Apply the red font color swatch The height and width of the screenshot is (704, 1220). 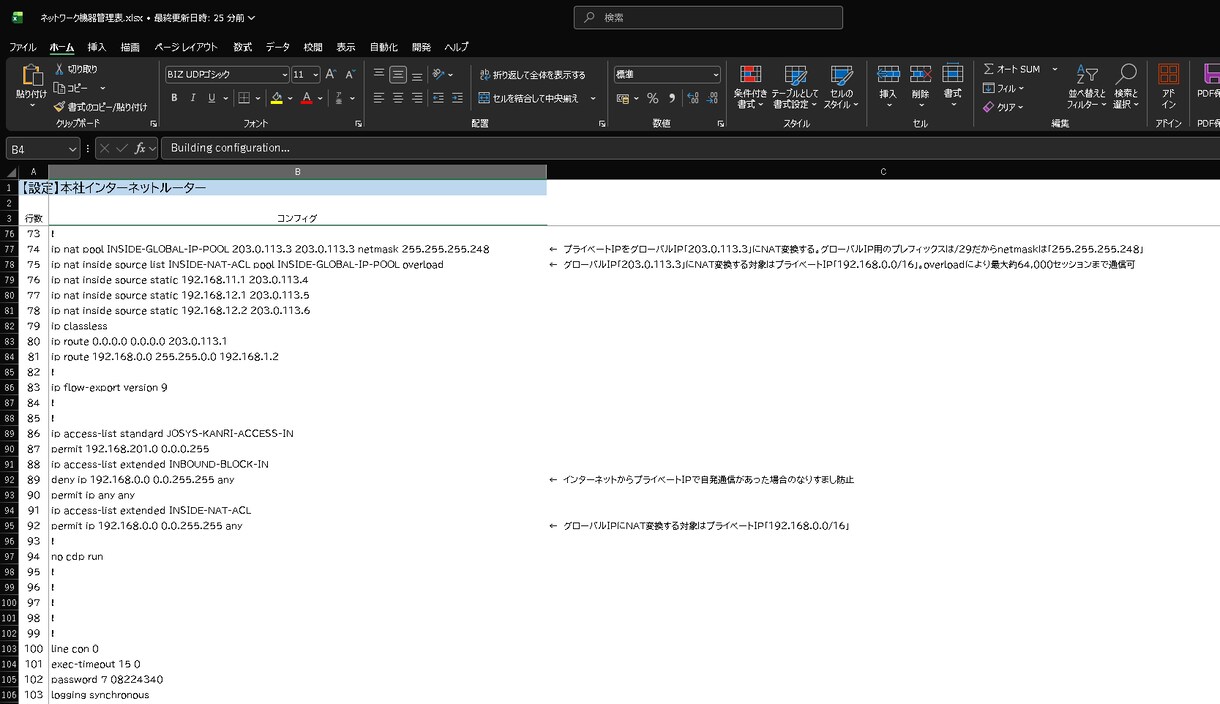tap(308, 98)
